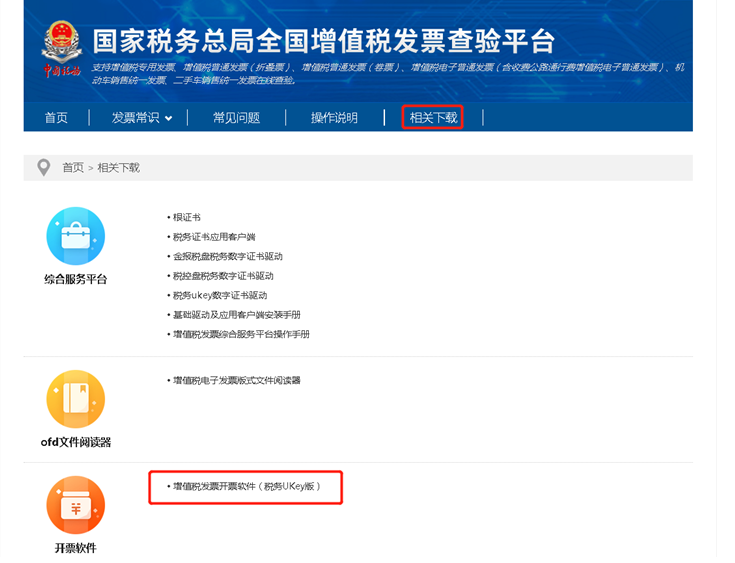Click the 开票软件 invoice icon
735x563 pixels.
coord(75,505)
